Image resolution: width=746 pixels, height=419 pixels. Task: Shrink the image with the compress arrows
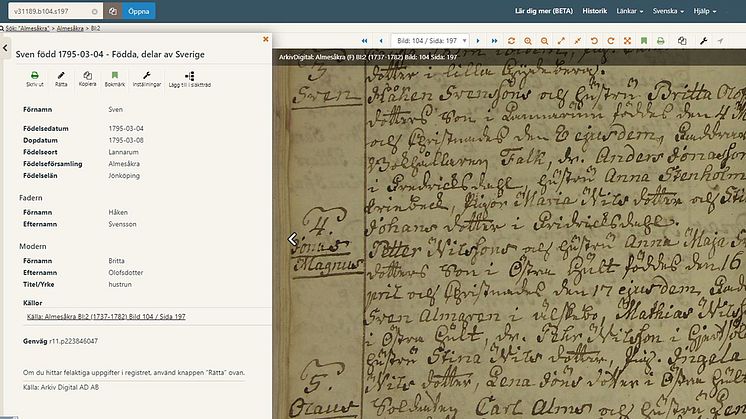pyautogui.click(x=578, y=41)
